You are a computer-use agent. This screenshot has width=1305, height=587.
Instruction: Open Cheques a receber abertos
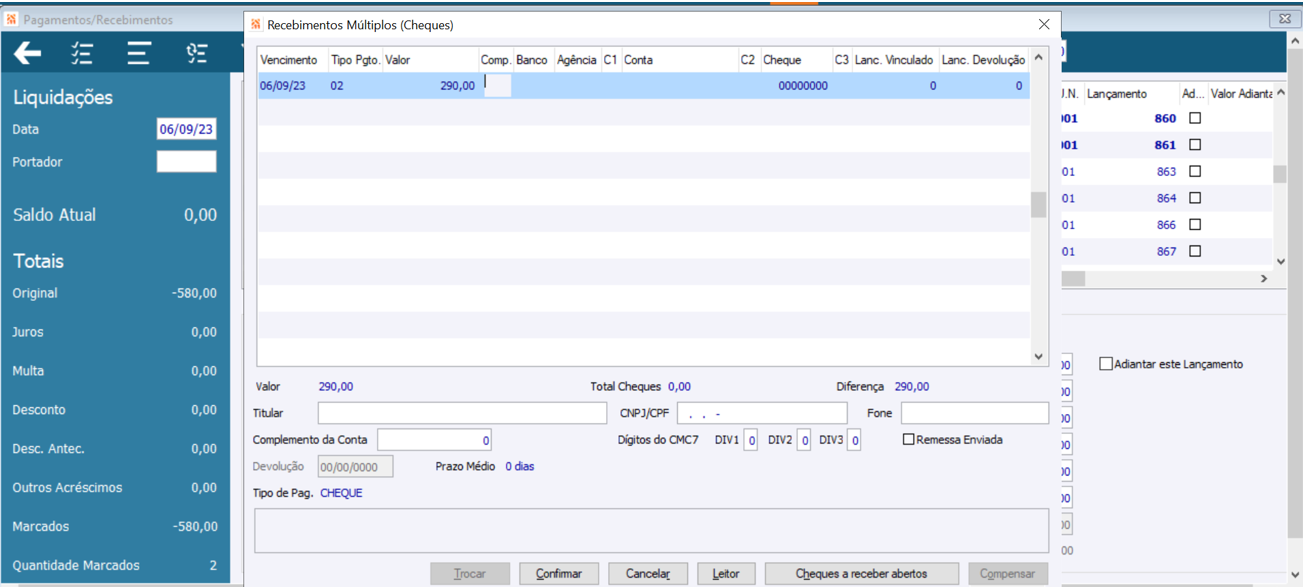(x=862, y=574)
